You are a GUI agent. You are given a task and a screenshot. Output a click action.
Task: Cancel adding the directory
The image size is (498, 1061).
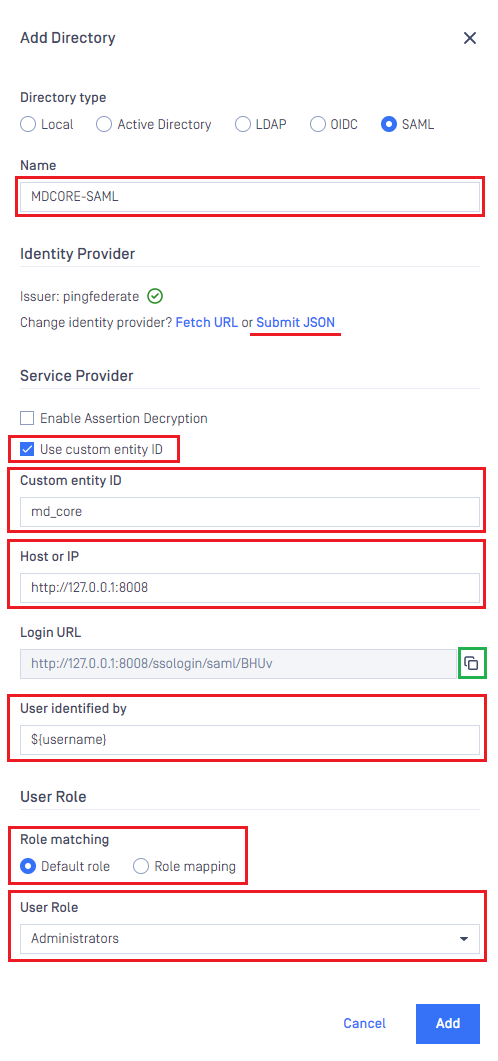tap(365, 1023)
